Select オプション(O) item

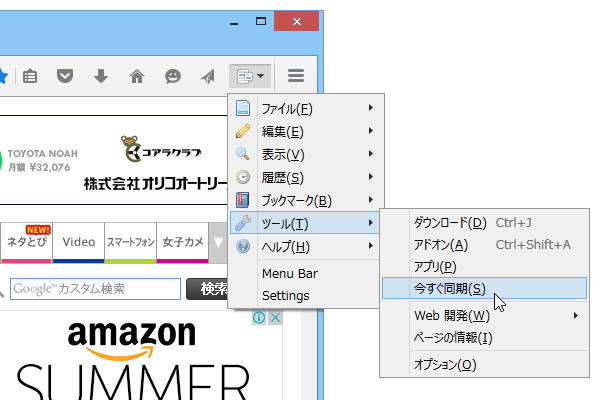point(484,364)
